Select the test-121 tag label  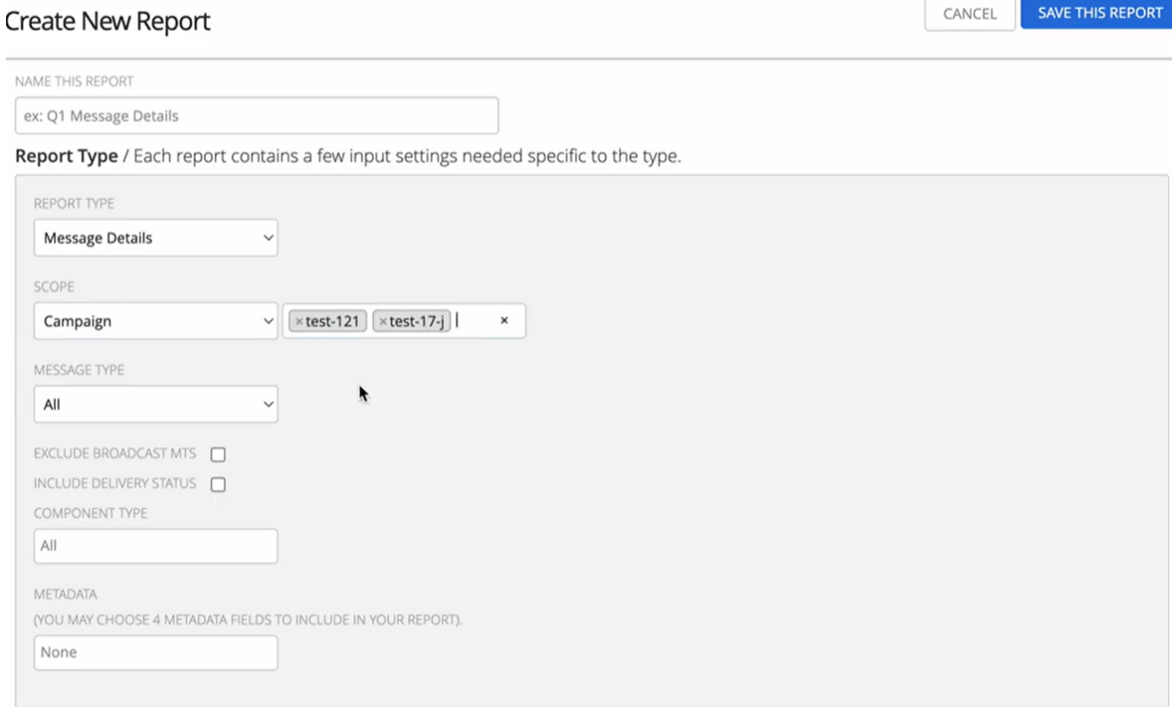tap(333, 321)
